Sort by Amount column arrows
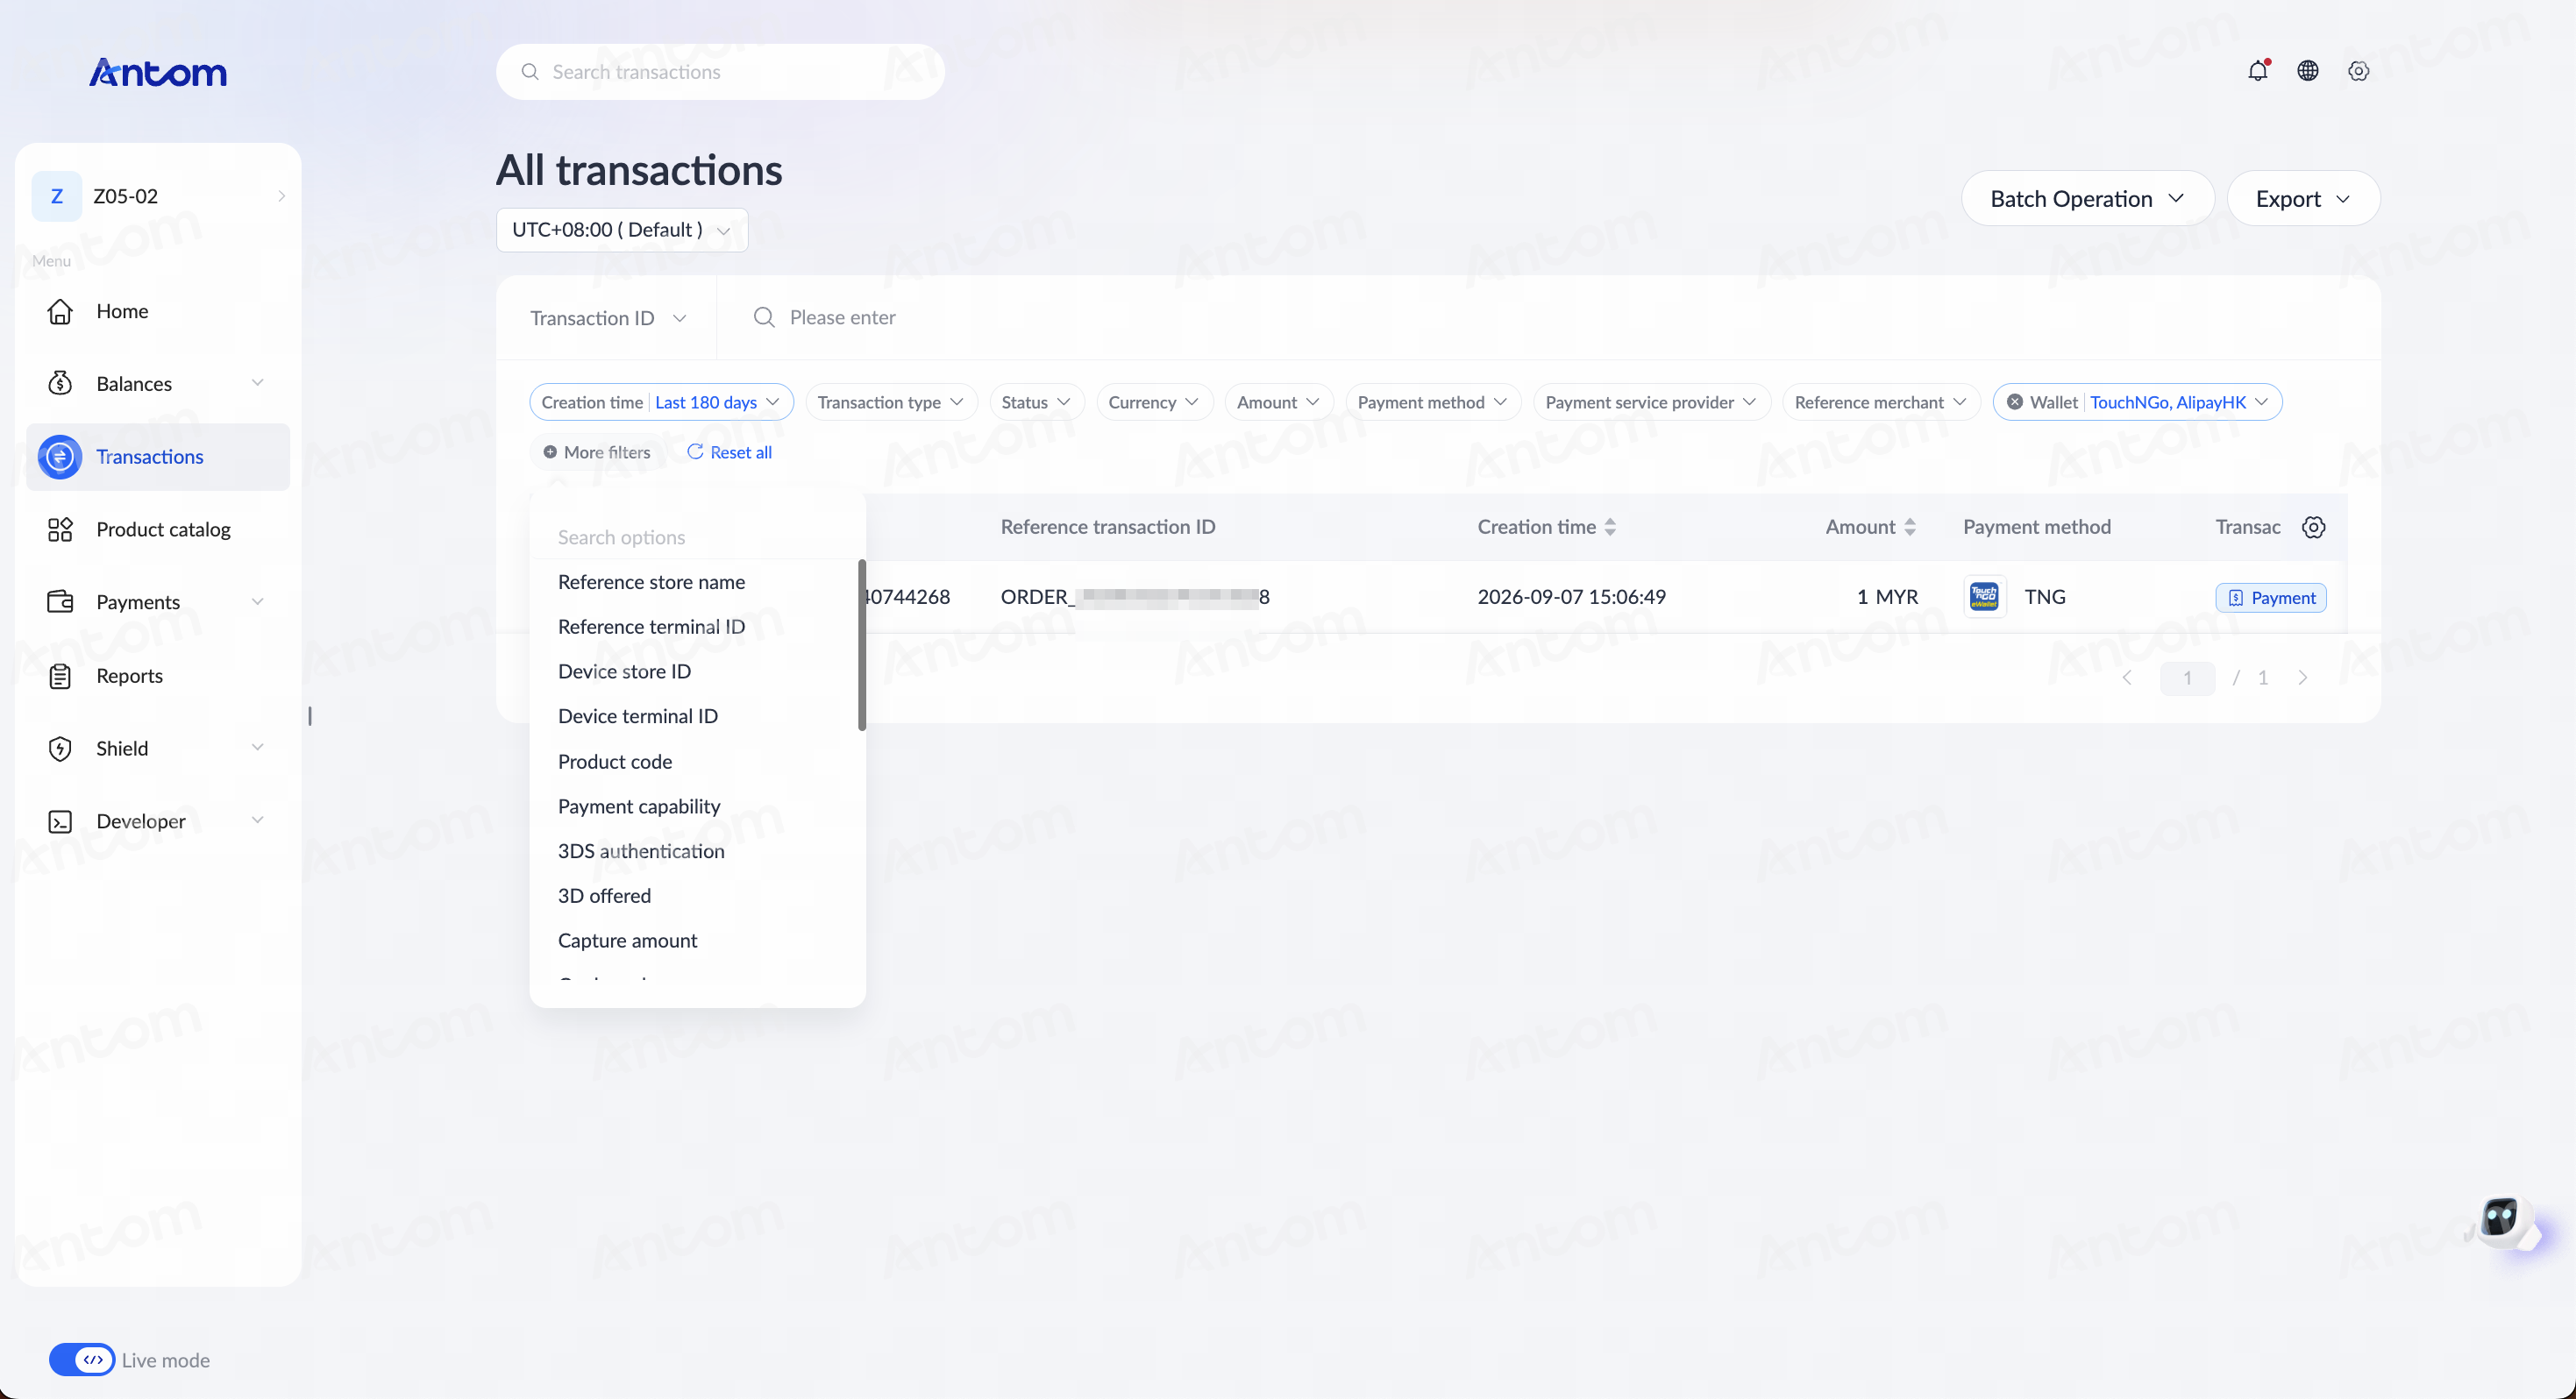Viewport: 2576px width, 1399px height. pos(1910,527)
